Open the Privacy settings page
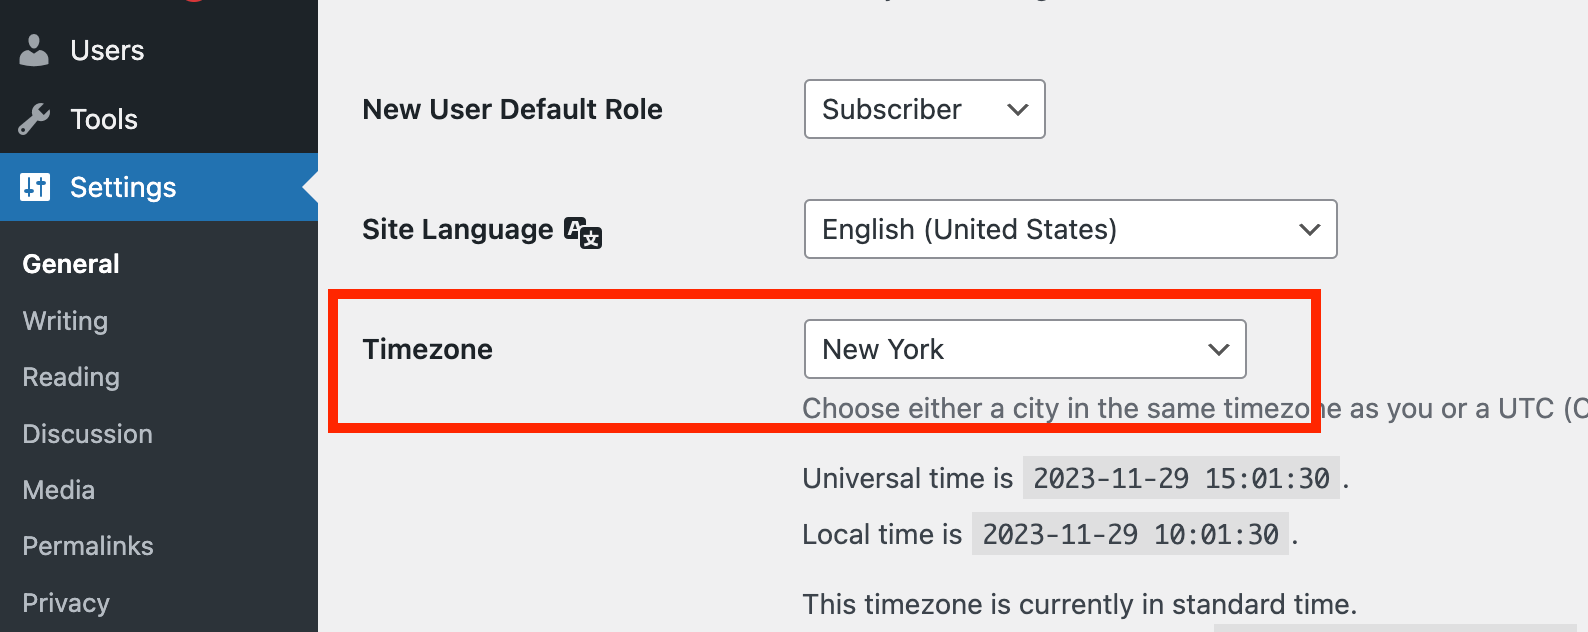This screenshot has height=632, width=1588. [65, 602]
